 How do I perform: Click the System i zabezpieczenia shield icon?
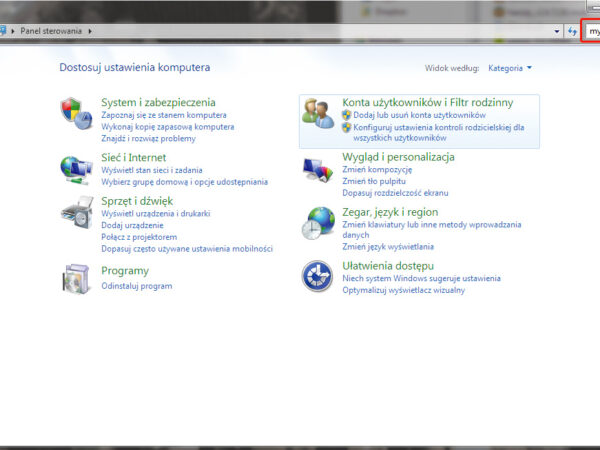click(x=76, y=110)
